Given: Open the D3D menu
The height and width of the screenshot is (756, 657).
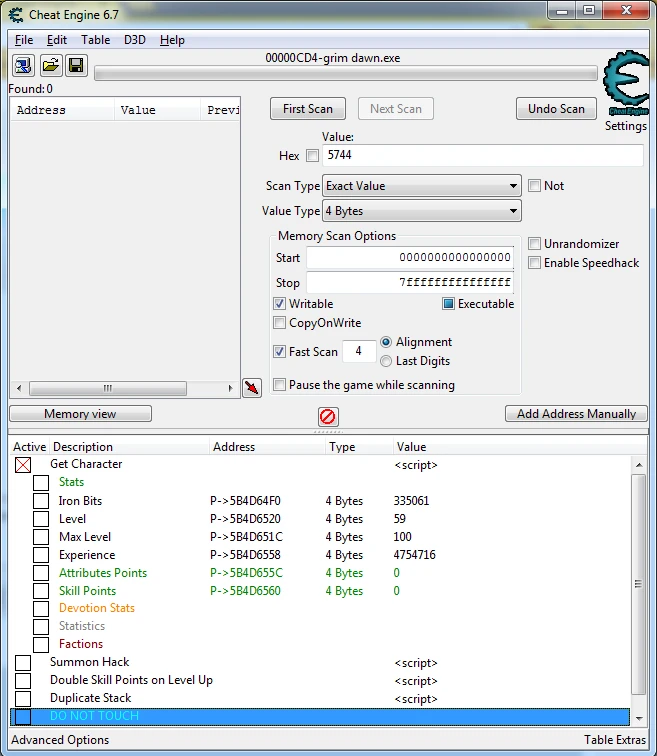Looking at the screenshot, I should tap(134, 40).
